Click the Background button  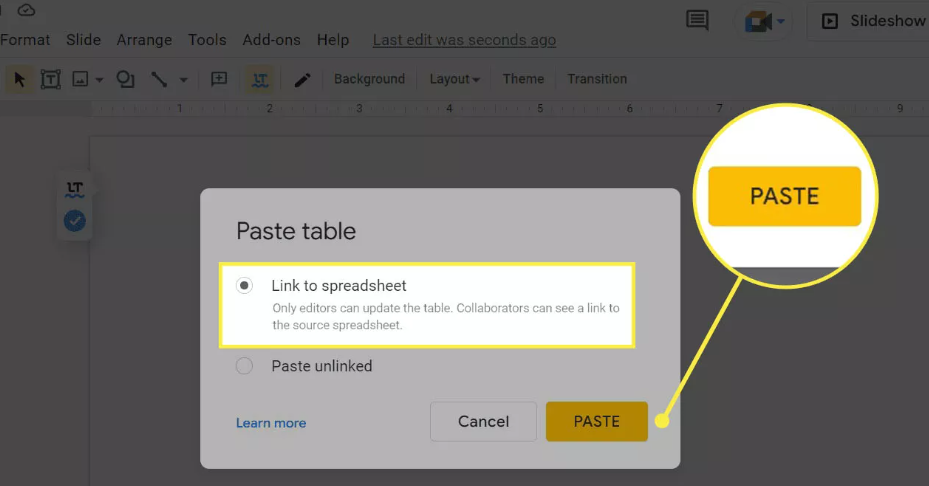pyautogui.click(x=369, y=79)
